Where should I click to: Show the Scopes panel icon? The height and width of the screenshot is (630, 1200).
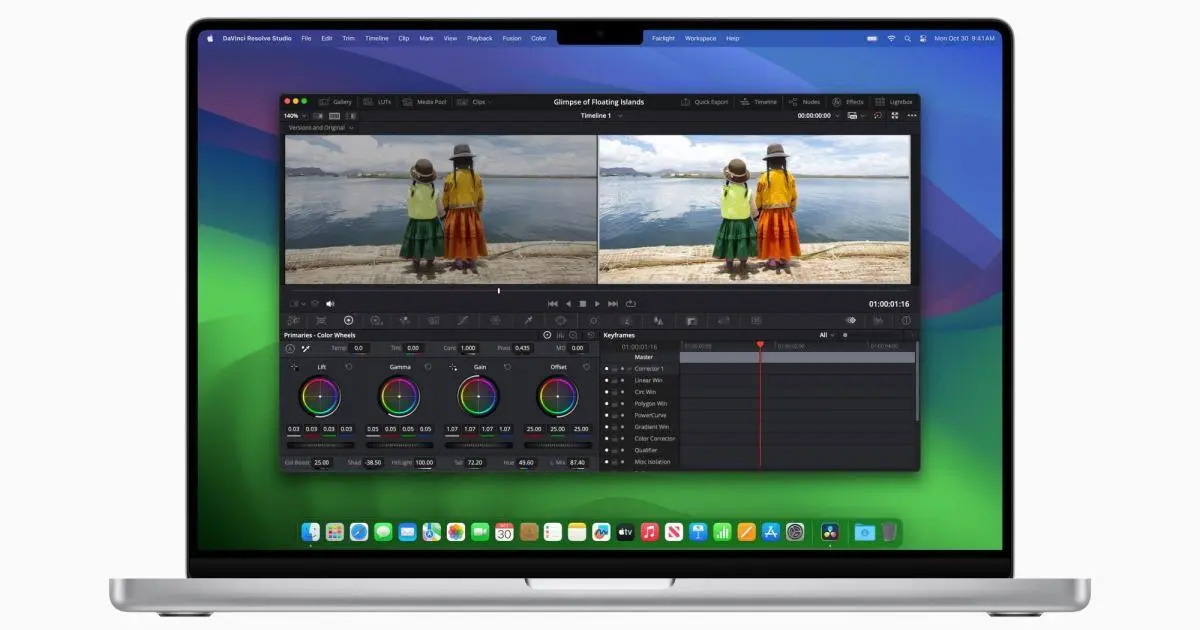click(878, 321)
